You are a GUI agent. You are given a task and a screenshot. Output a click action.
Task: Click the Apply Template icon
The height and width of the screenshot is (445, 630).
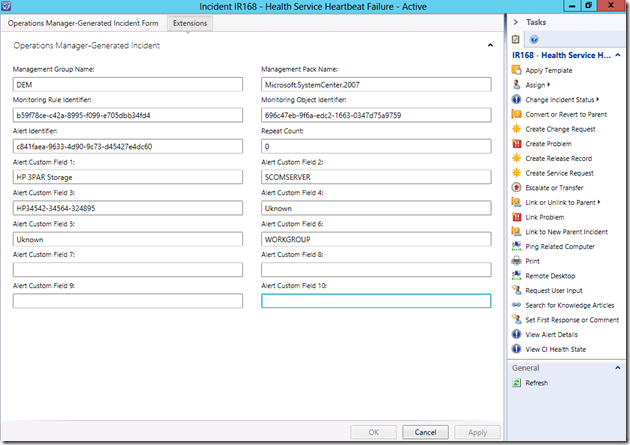coord(517,71)
